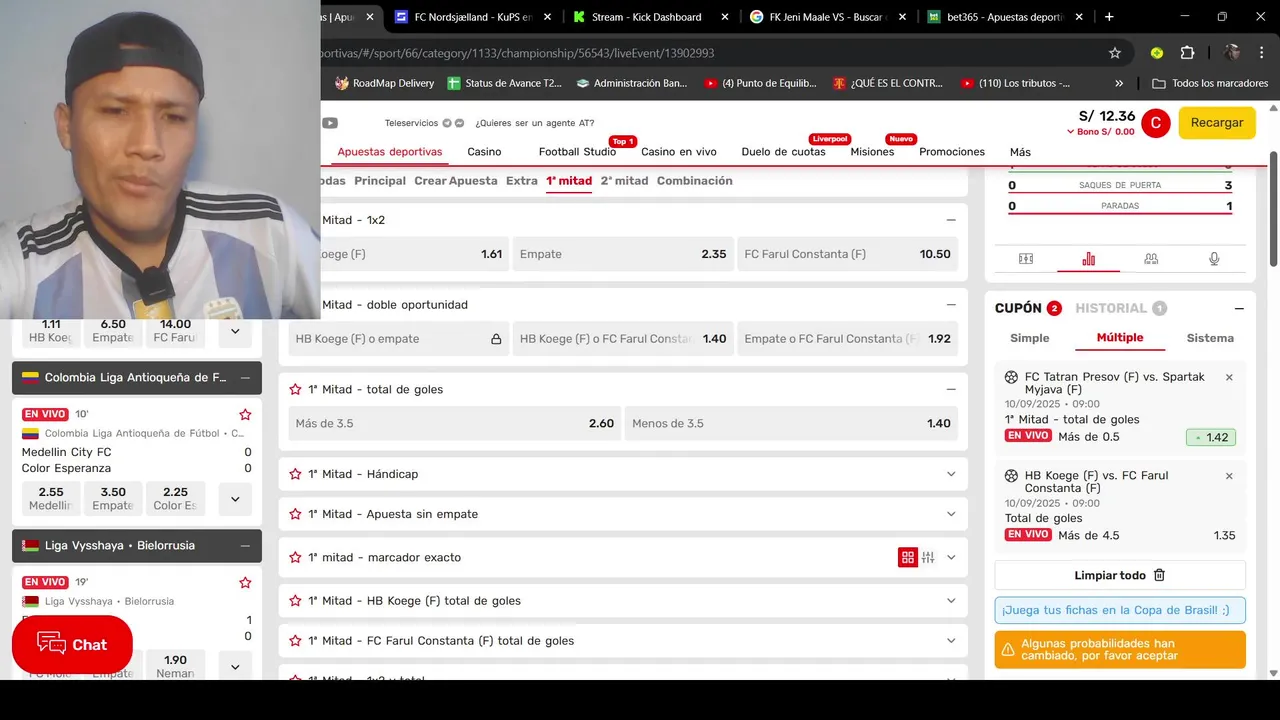Favorite the Medellin City FC match
The image size is (1280, 720).
[x=245, y=414]
